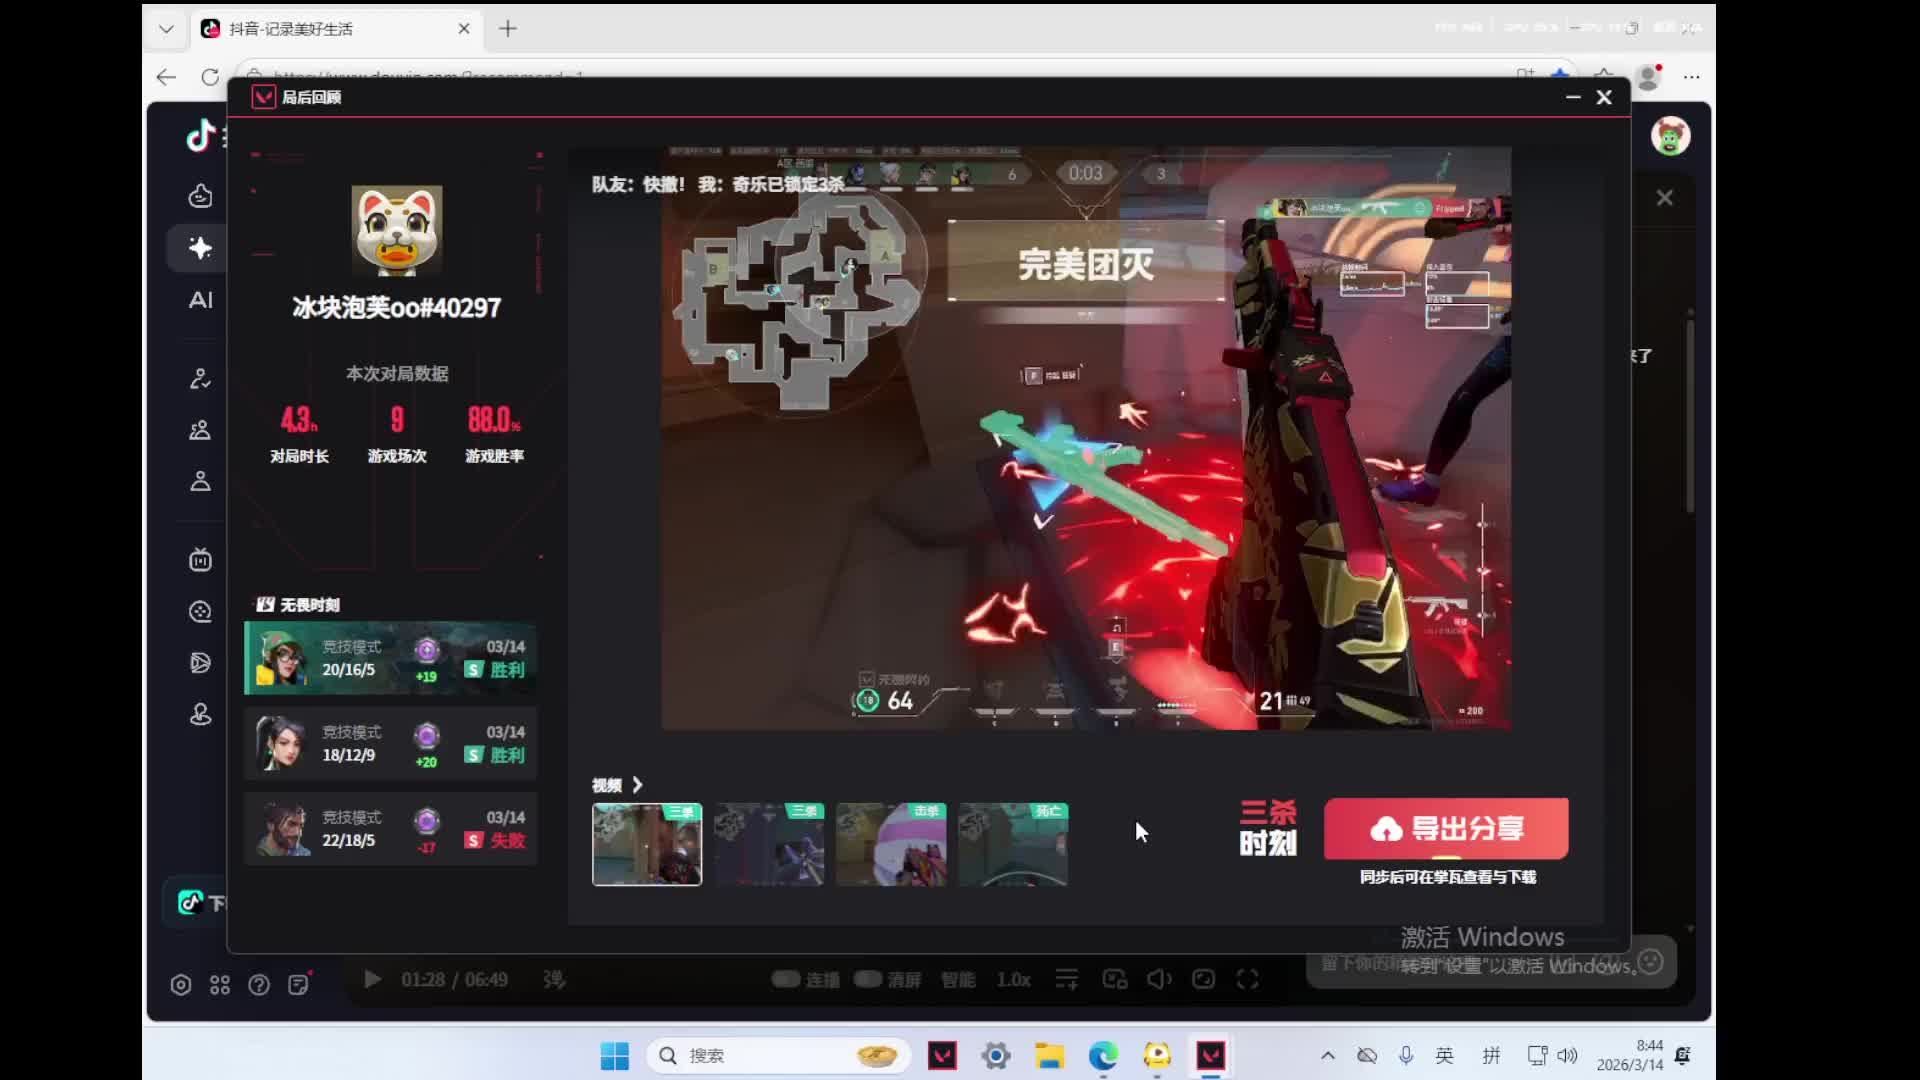The image size is (1920, 1080).
Task: Click the settings hexagon icon at bottom-left
Action: [x=181, y=985]
